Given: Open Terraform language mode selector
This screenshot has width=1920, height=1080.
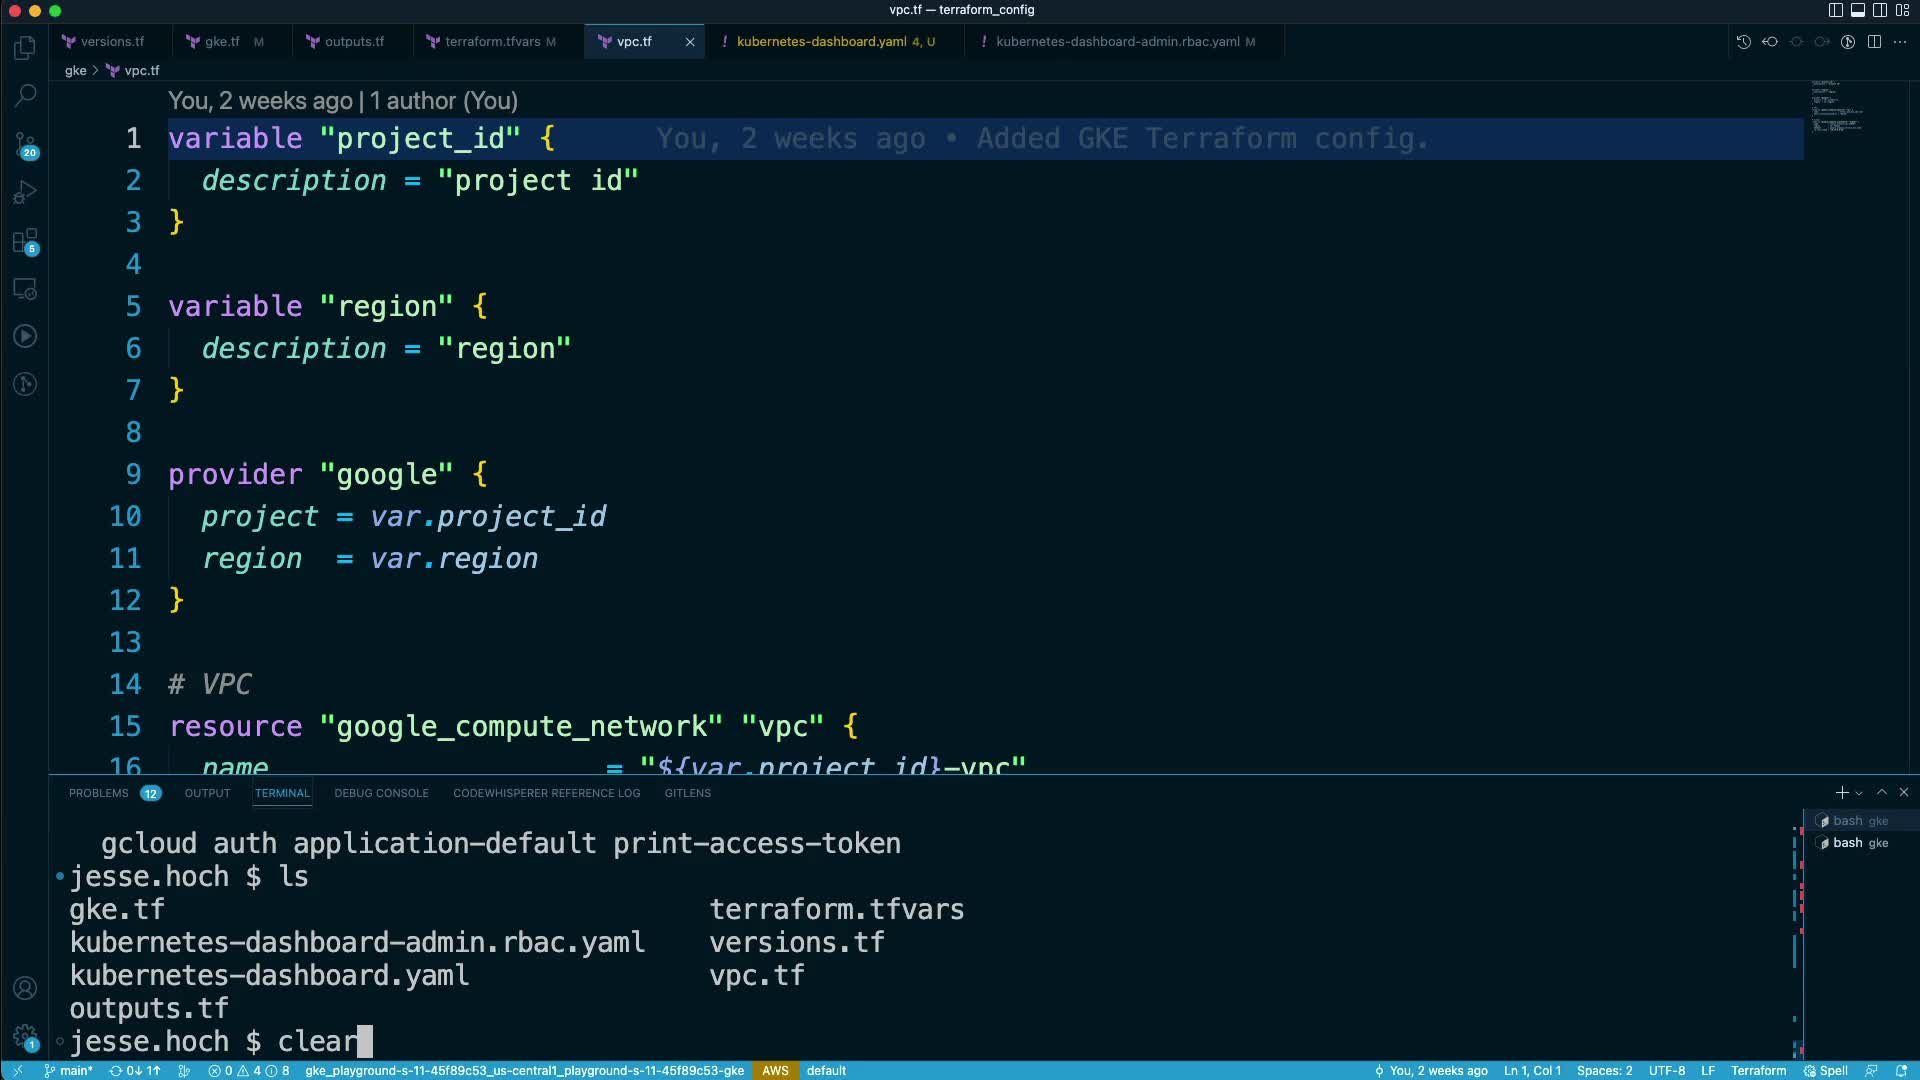Looking at the screenshot, I should [1758, 1070].
